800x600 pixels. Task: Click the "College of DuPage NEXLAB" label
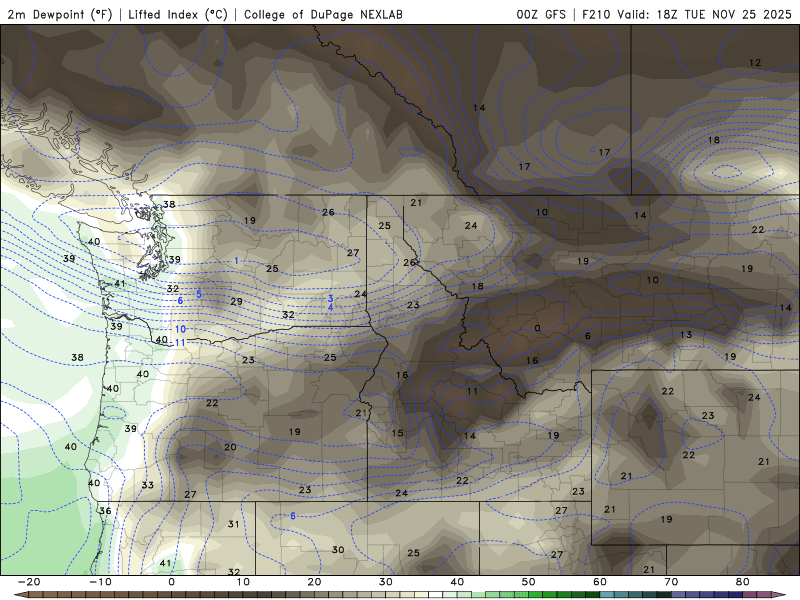tap(323, 14)
